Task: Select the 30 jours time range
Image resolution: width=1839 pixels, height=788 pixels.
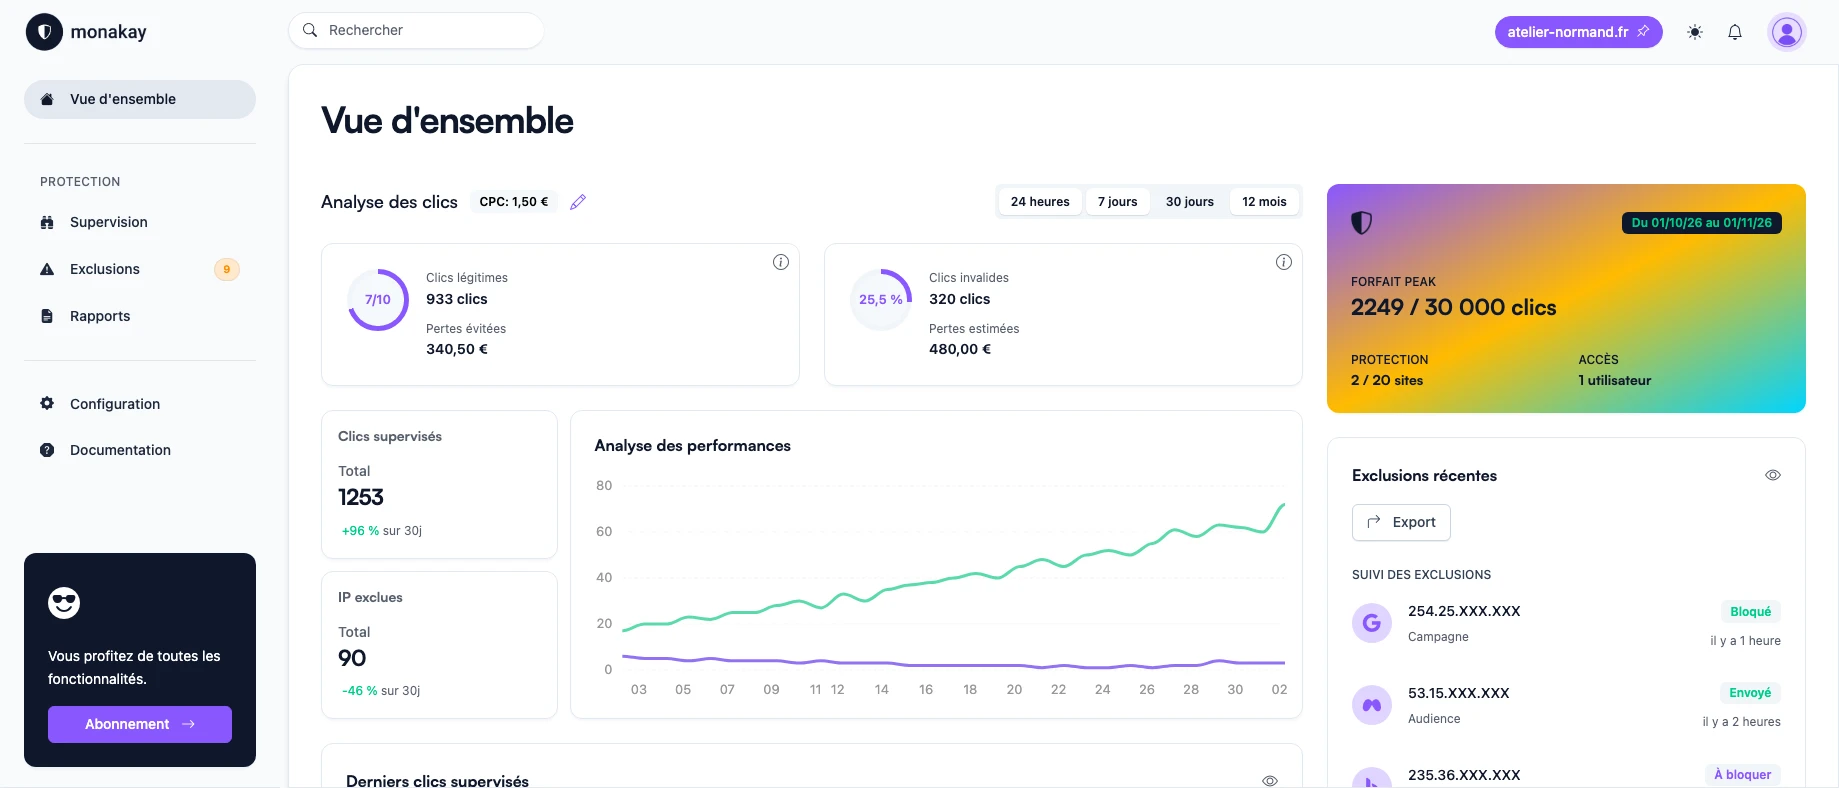Action: click(1190, 202)
